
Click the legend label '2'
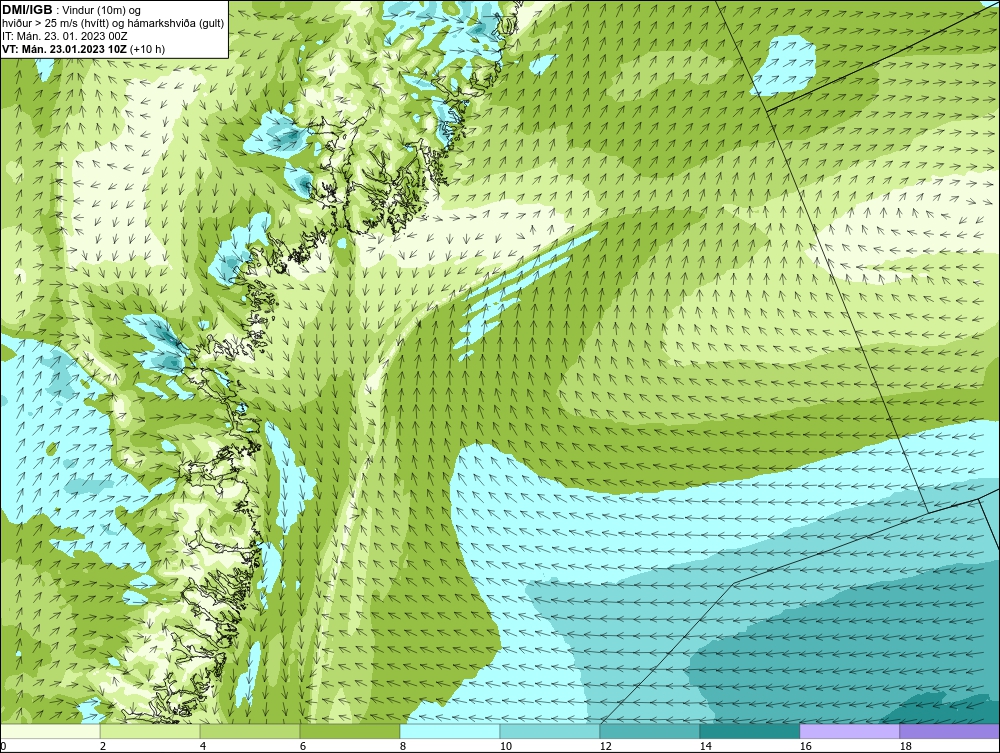coord(103,746)
